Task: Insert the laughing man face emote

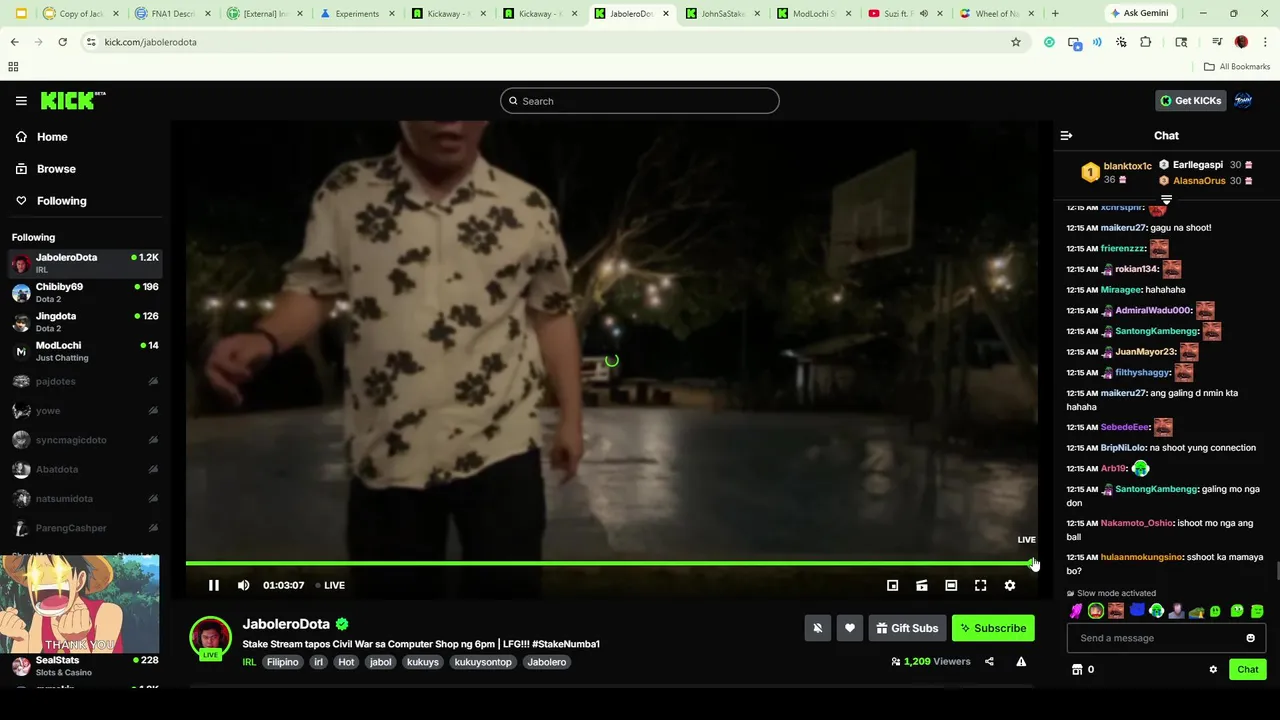Action: coord(1116,611)
